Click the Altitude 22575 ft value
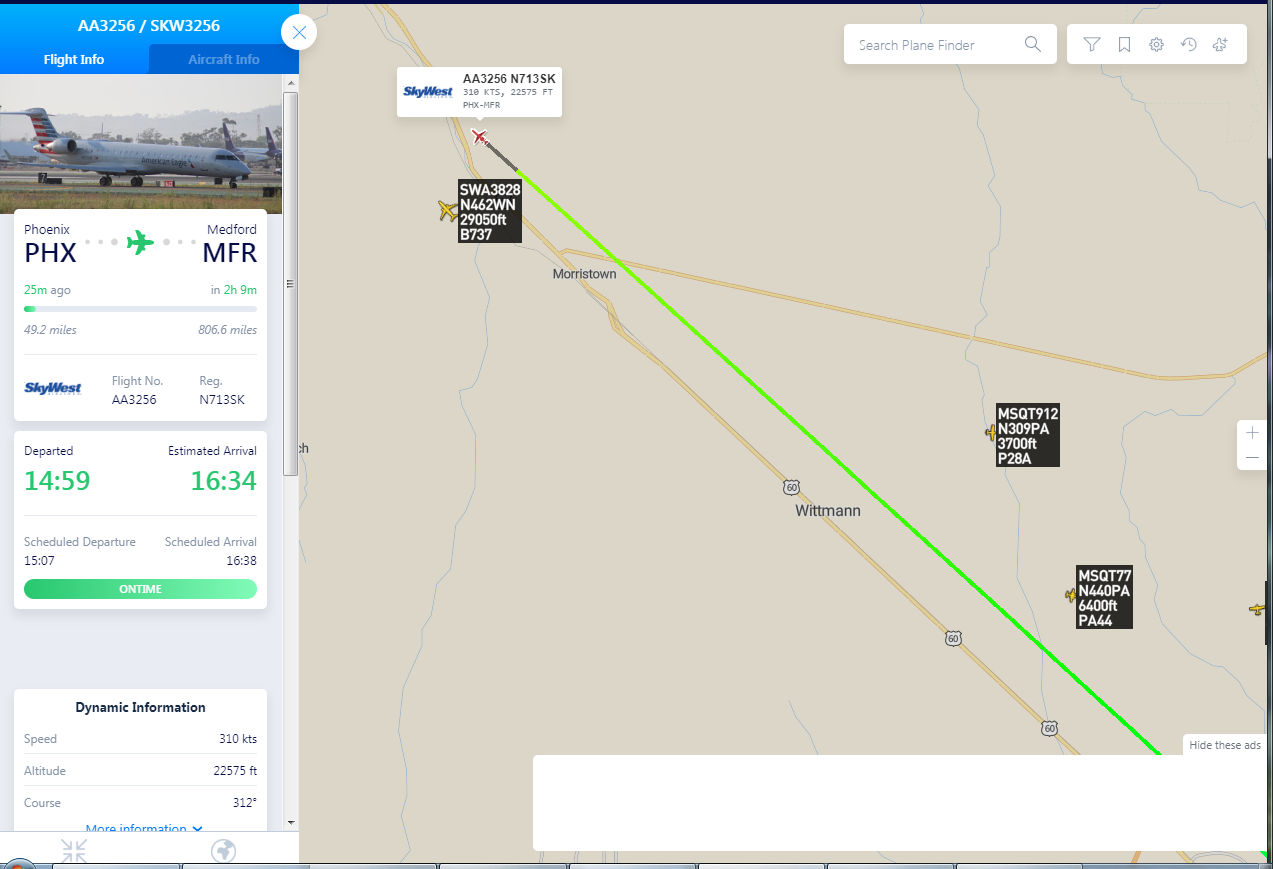 click(x=236, y=771)
